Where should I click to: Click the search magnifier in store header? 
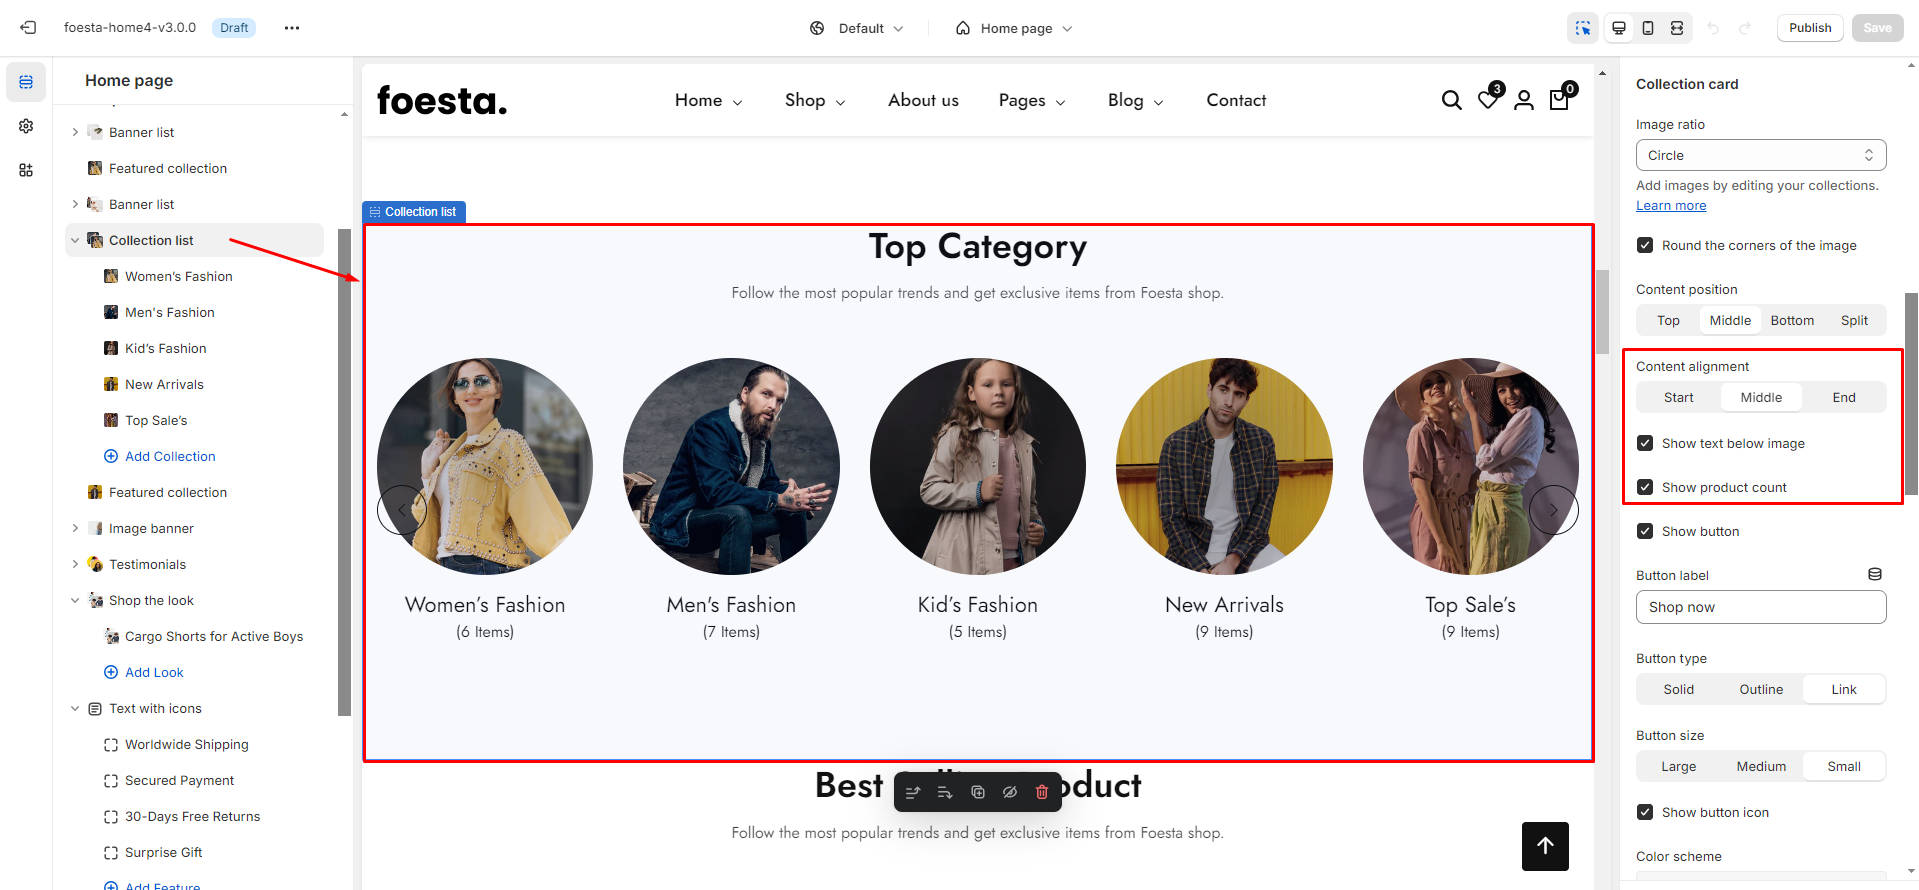[x=1451, y=100]
